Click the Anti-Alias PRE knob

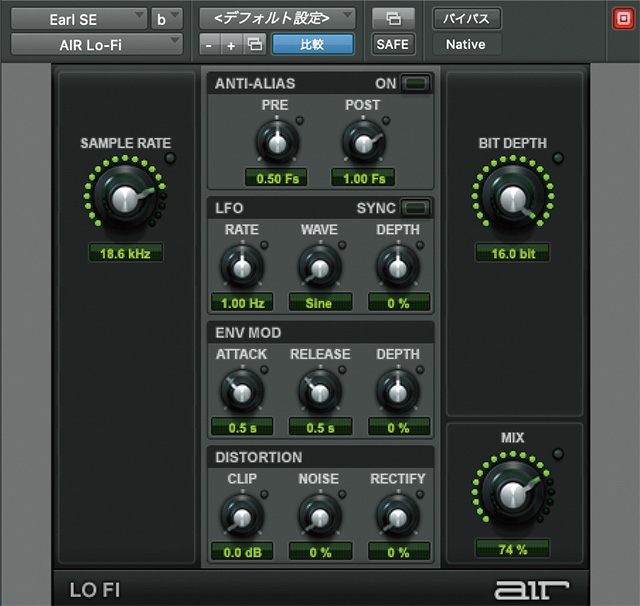[278, 142]
